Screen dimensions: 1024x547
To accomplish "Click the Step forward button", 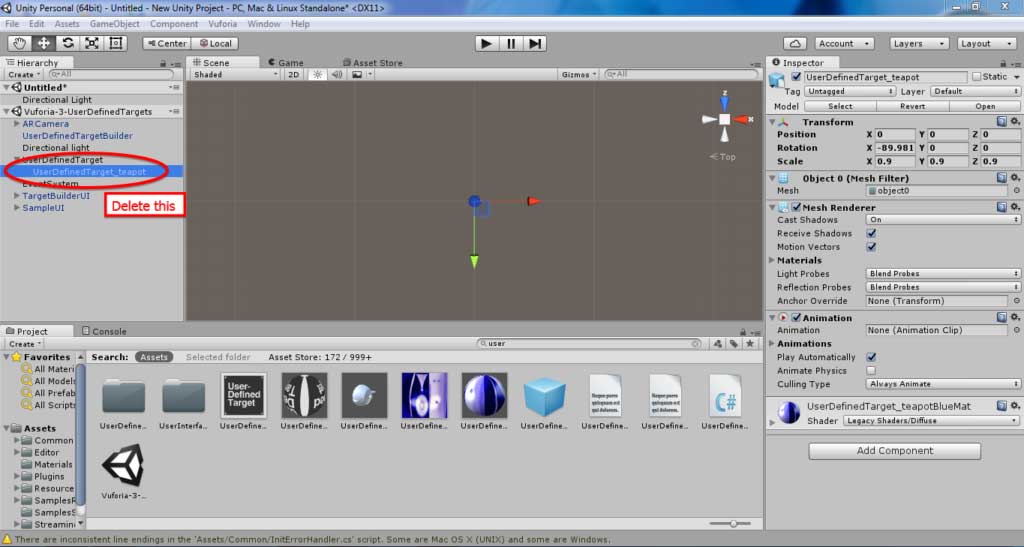I will click(535, 44).
